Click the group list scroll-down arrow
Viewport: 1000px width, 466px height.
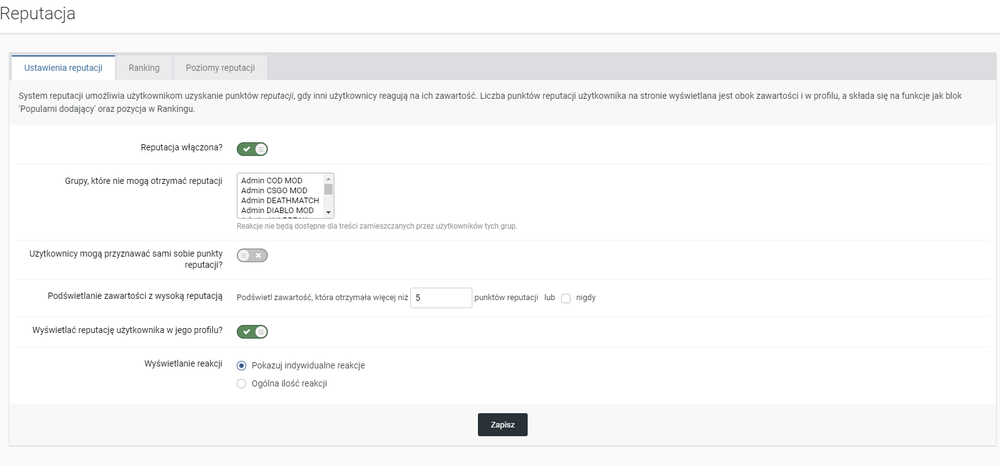click(x=329, y=214)
